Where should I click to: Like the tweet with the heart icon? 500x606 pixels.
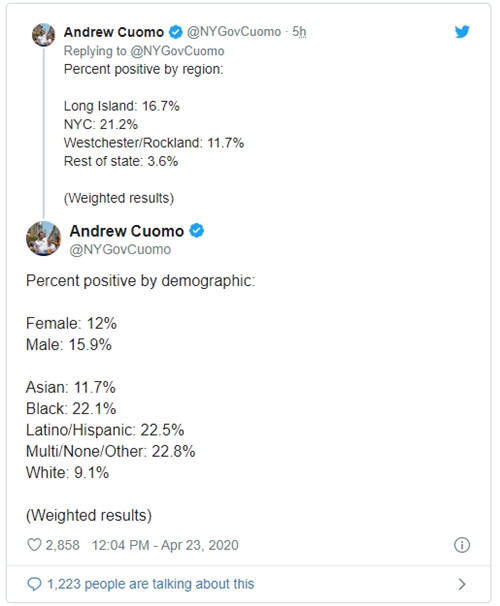(34, 545)
